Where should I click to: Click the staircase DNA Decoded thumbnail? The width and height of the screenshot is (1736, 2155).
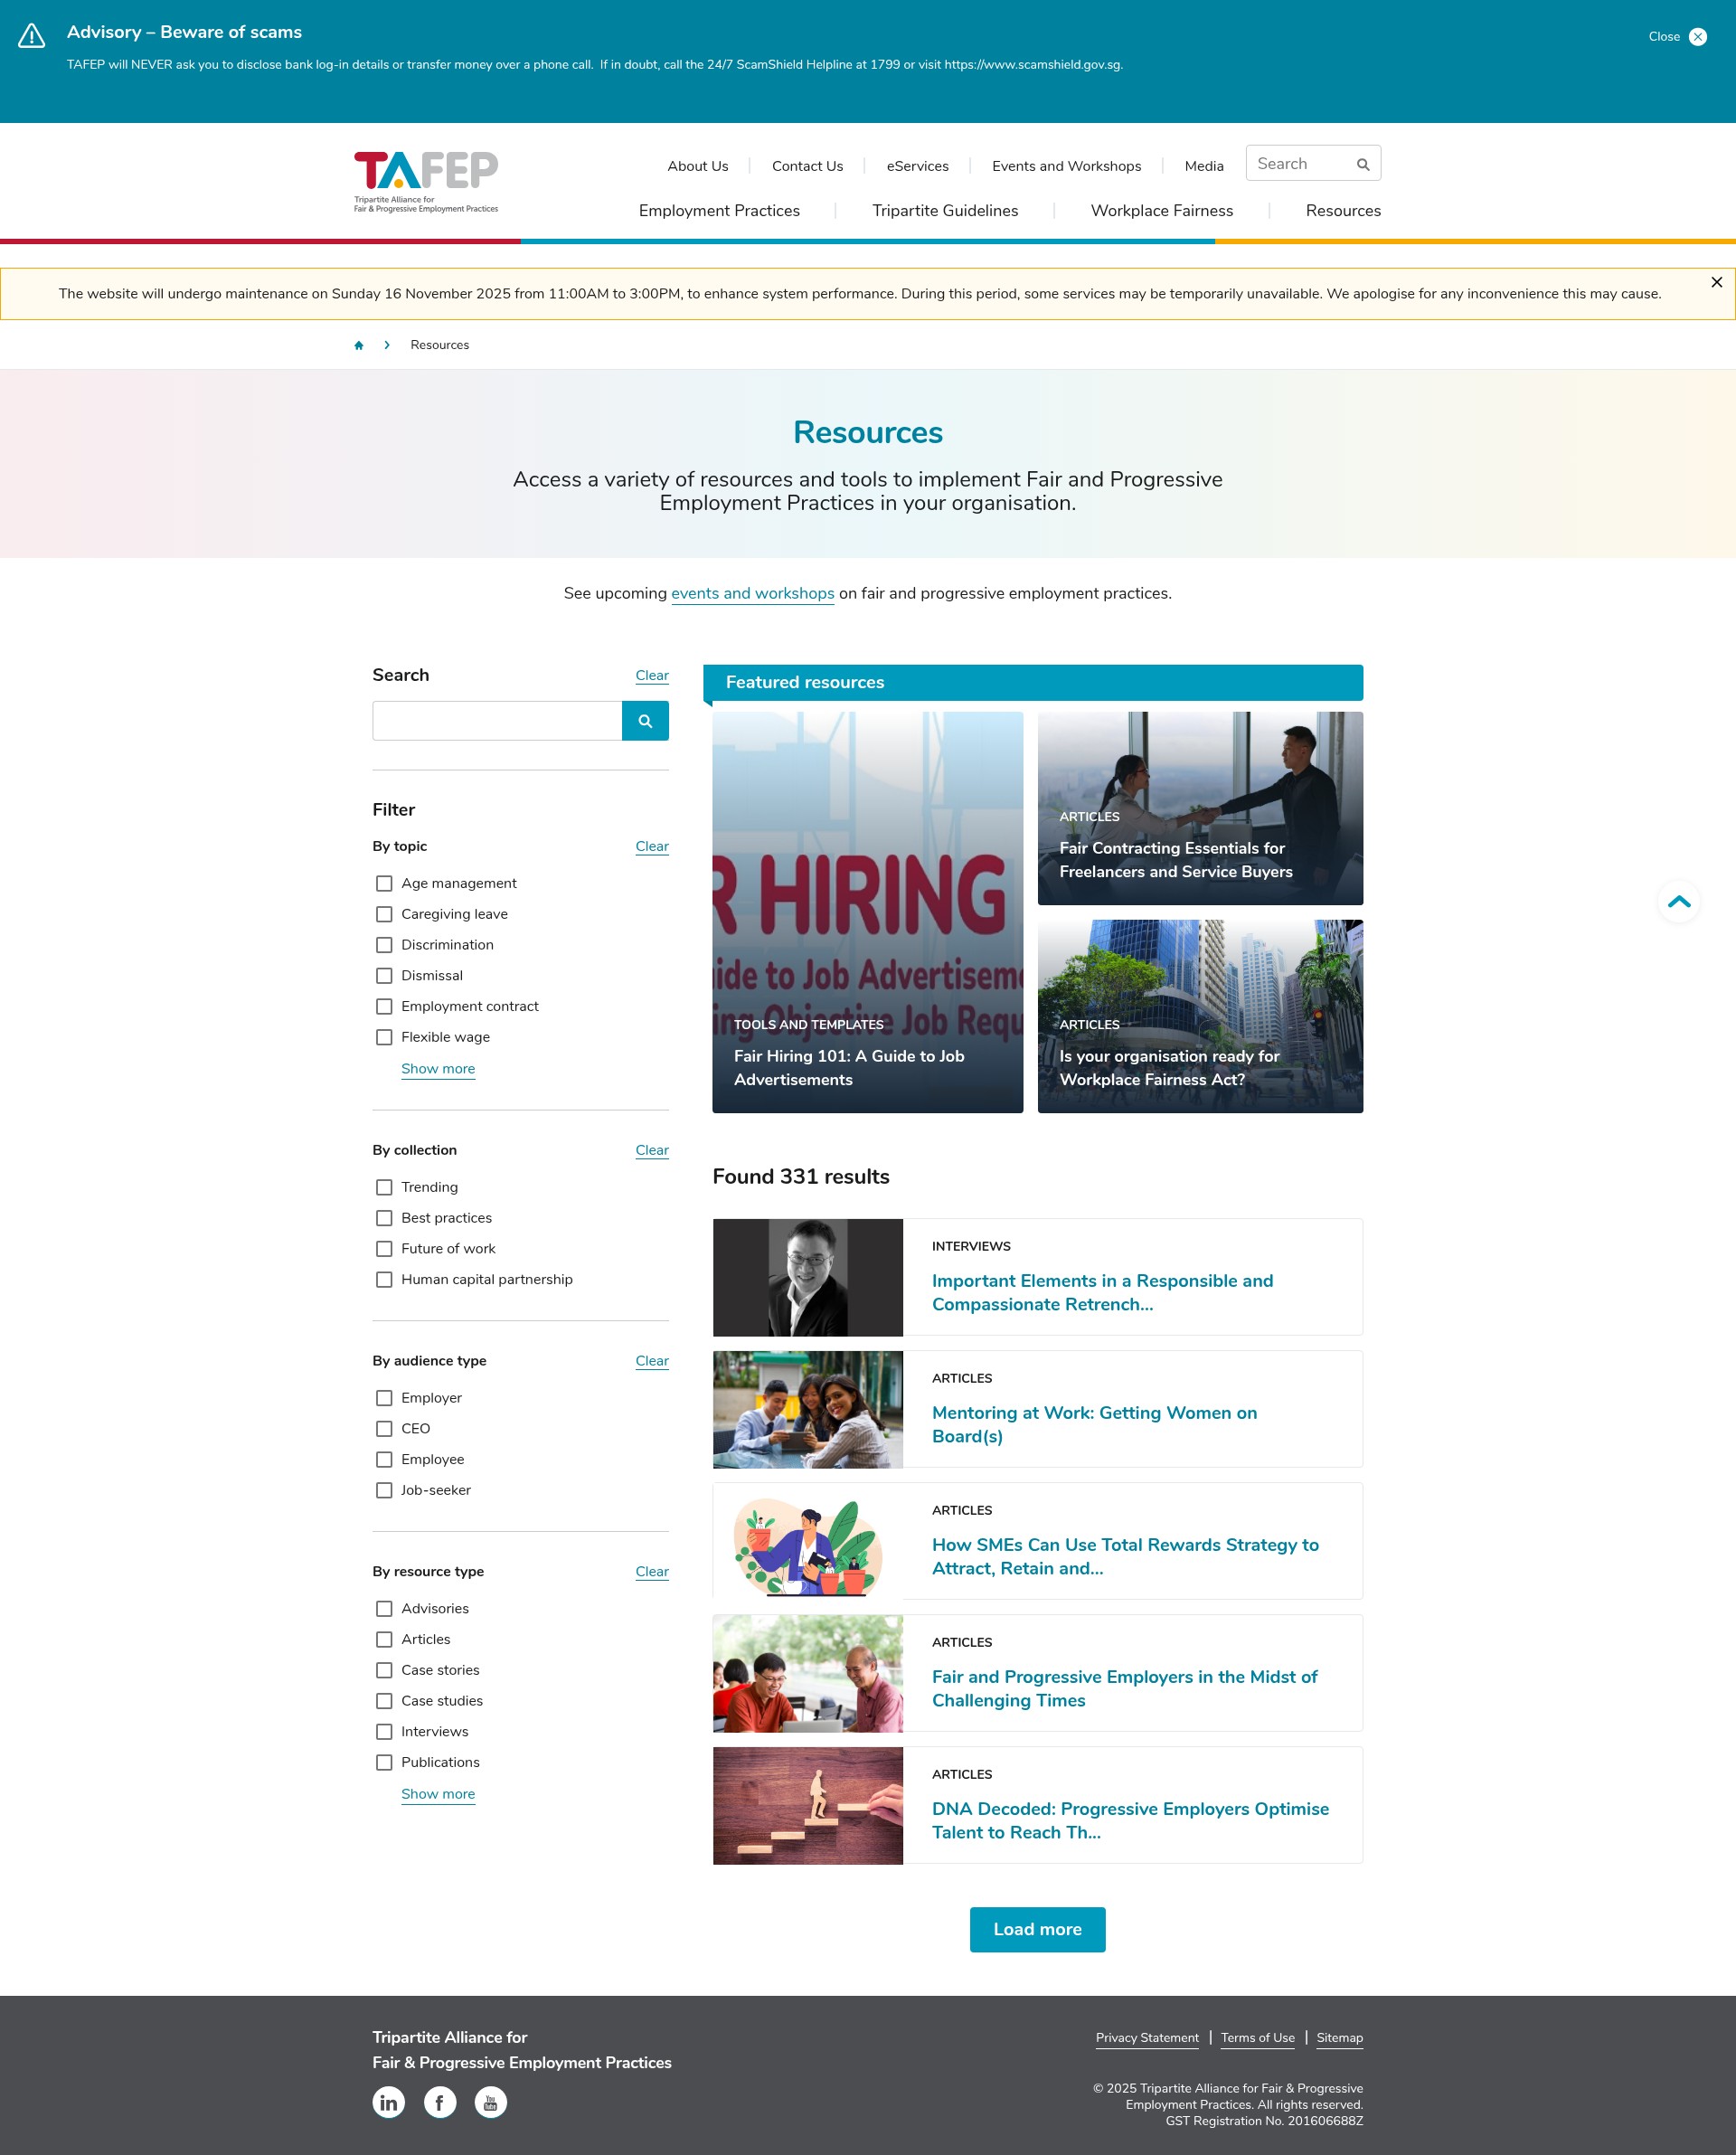pos(808,1805)
